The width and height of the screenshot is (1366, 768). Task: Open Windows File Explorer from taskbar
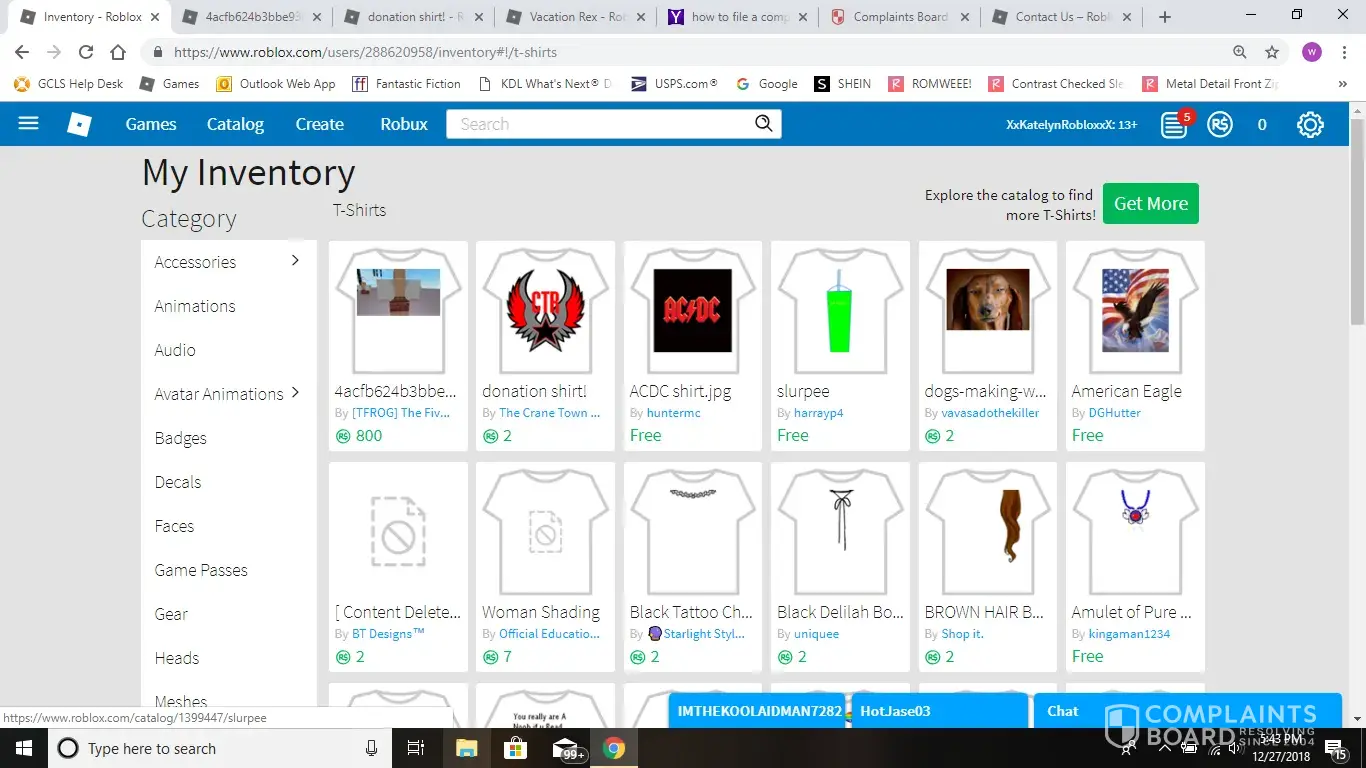[x=467, y=748]
